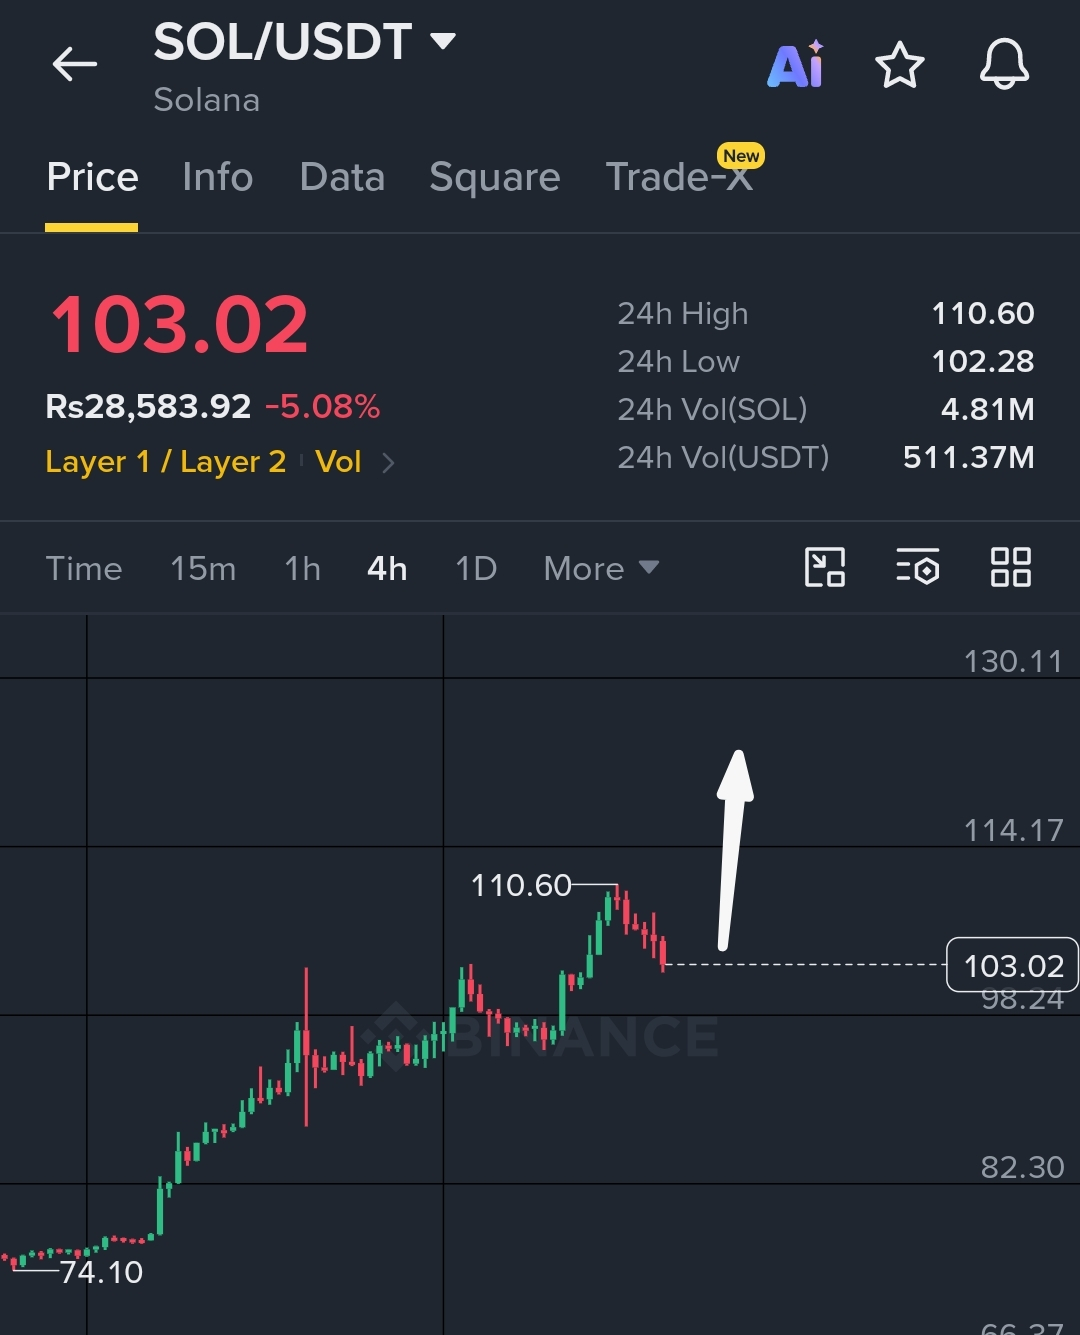Click the 82.30 axis price label
This screenshot has width=1080, height=1335.
[x=1022, y=1167]
